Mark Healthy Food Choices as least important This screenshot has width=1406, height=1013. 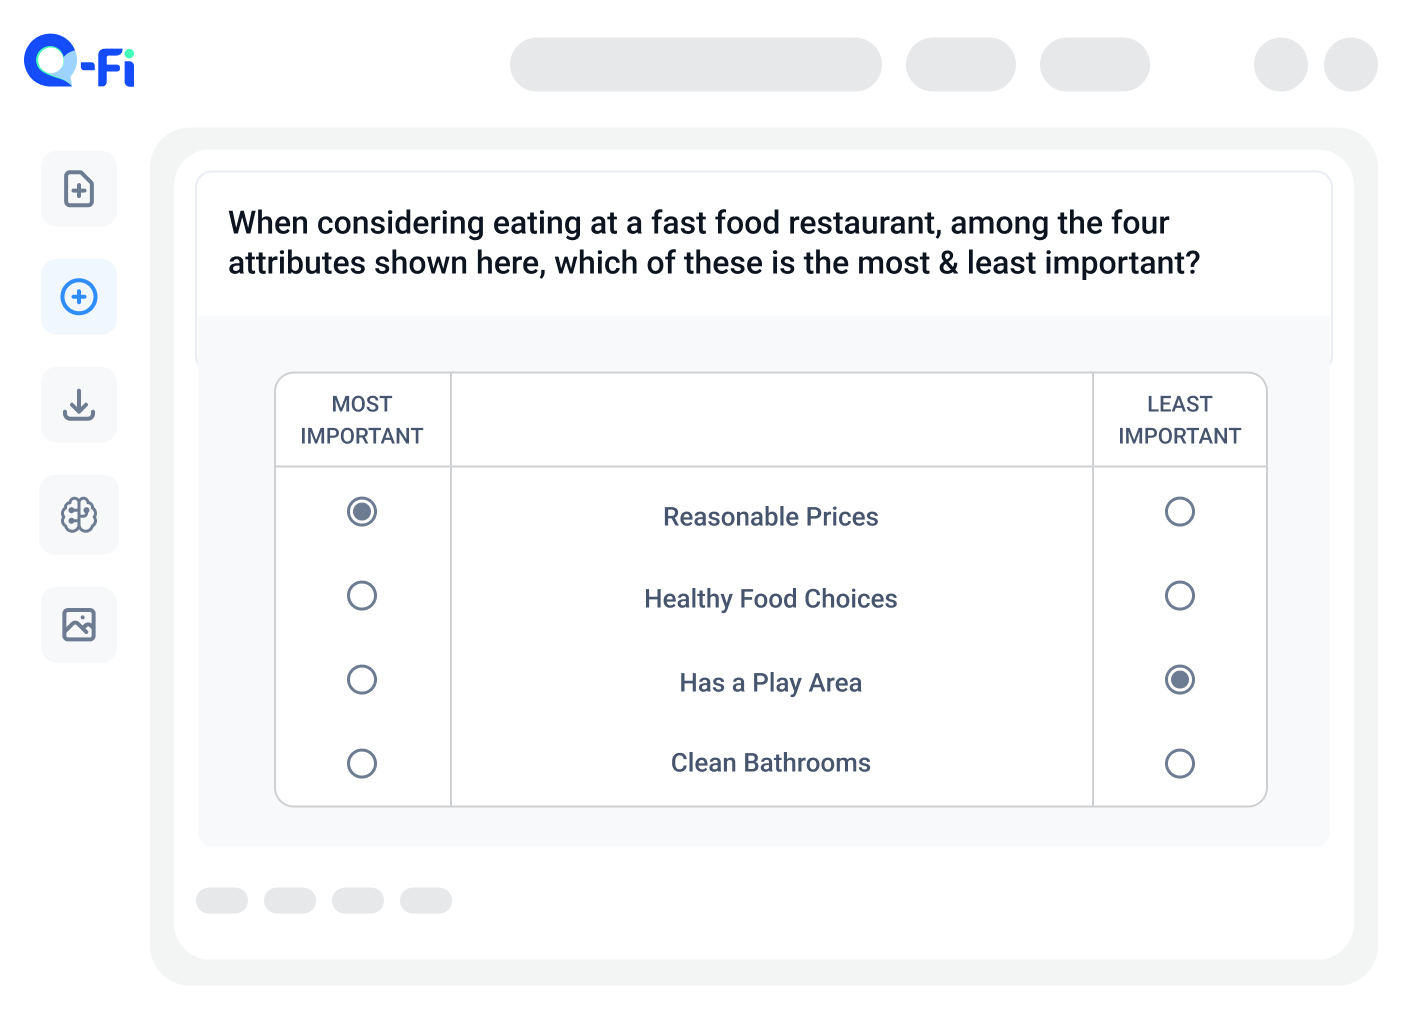click(1180, 596)
